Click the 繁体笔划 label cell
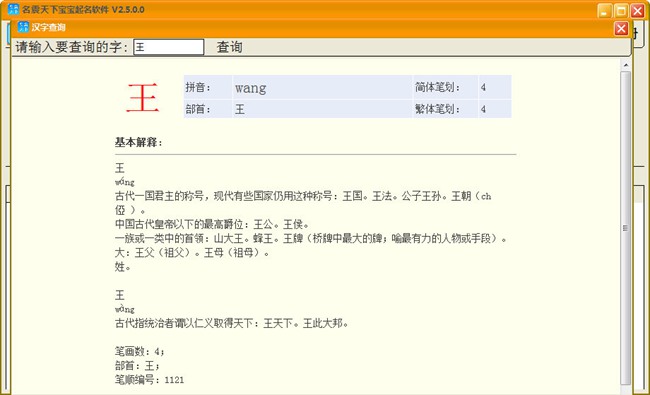Image resolution: width=650 pixels, height=395 pixels. (x=445, y=109)
